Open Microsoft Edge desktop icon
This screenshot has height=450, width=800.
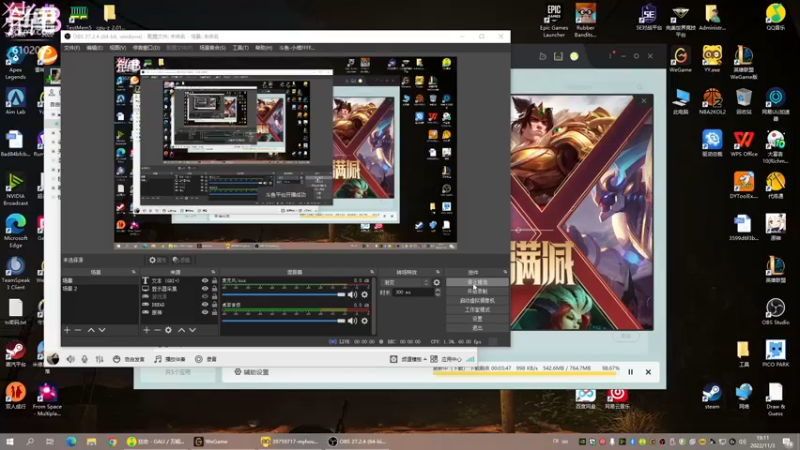16,231
